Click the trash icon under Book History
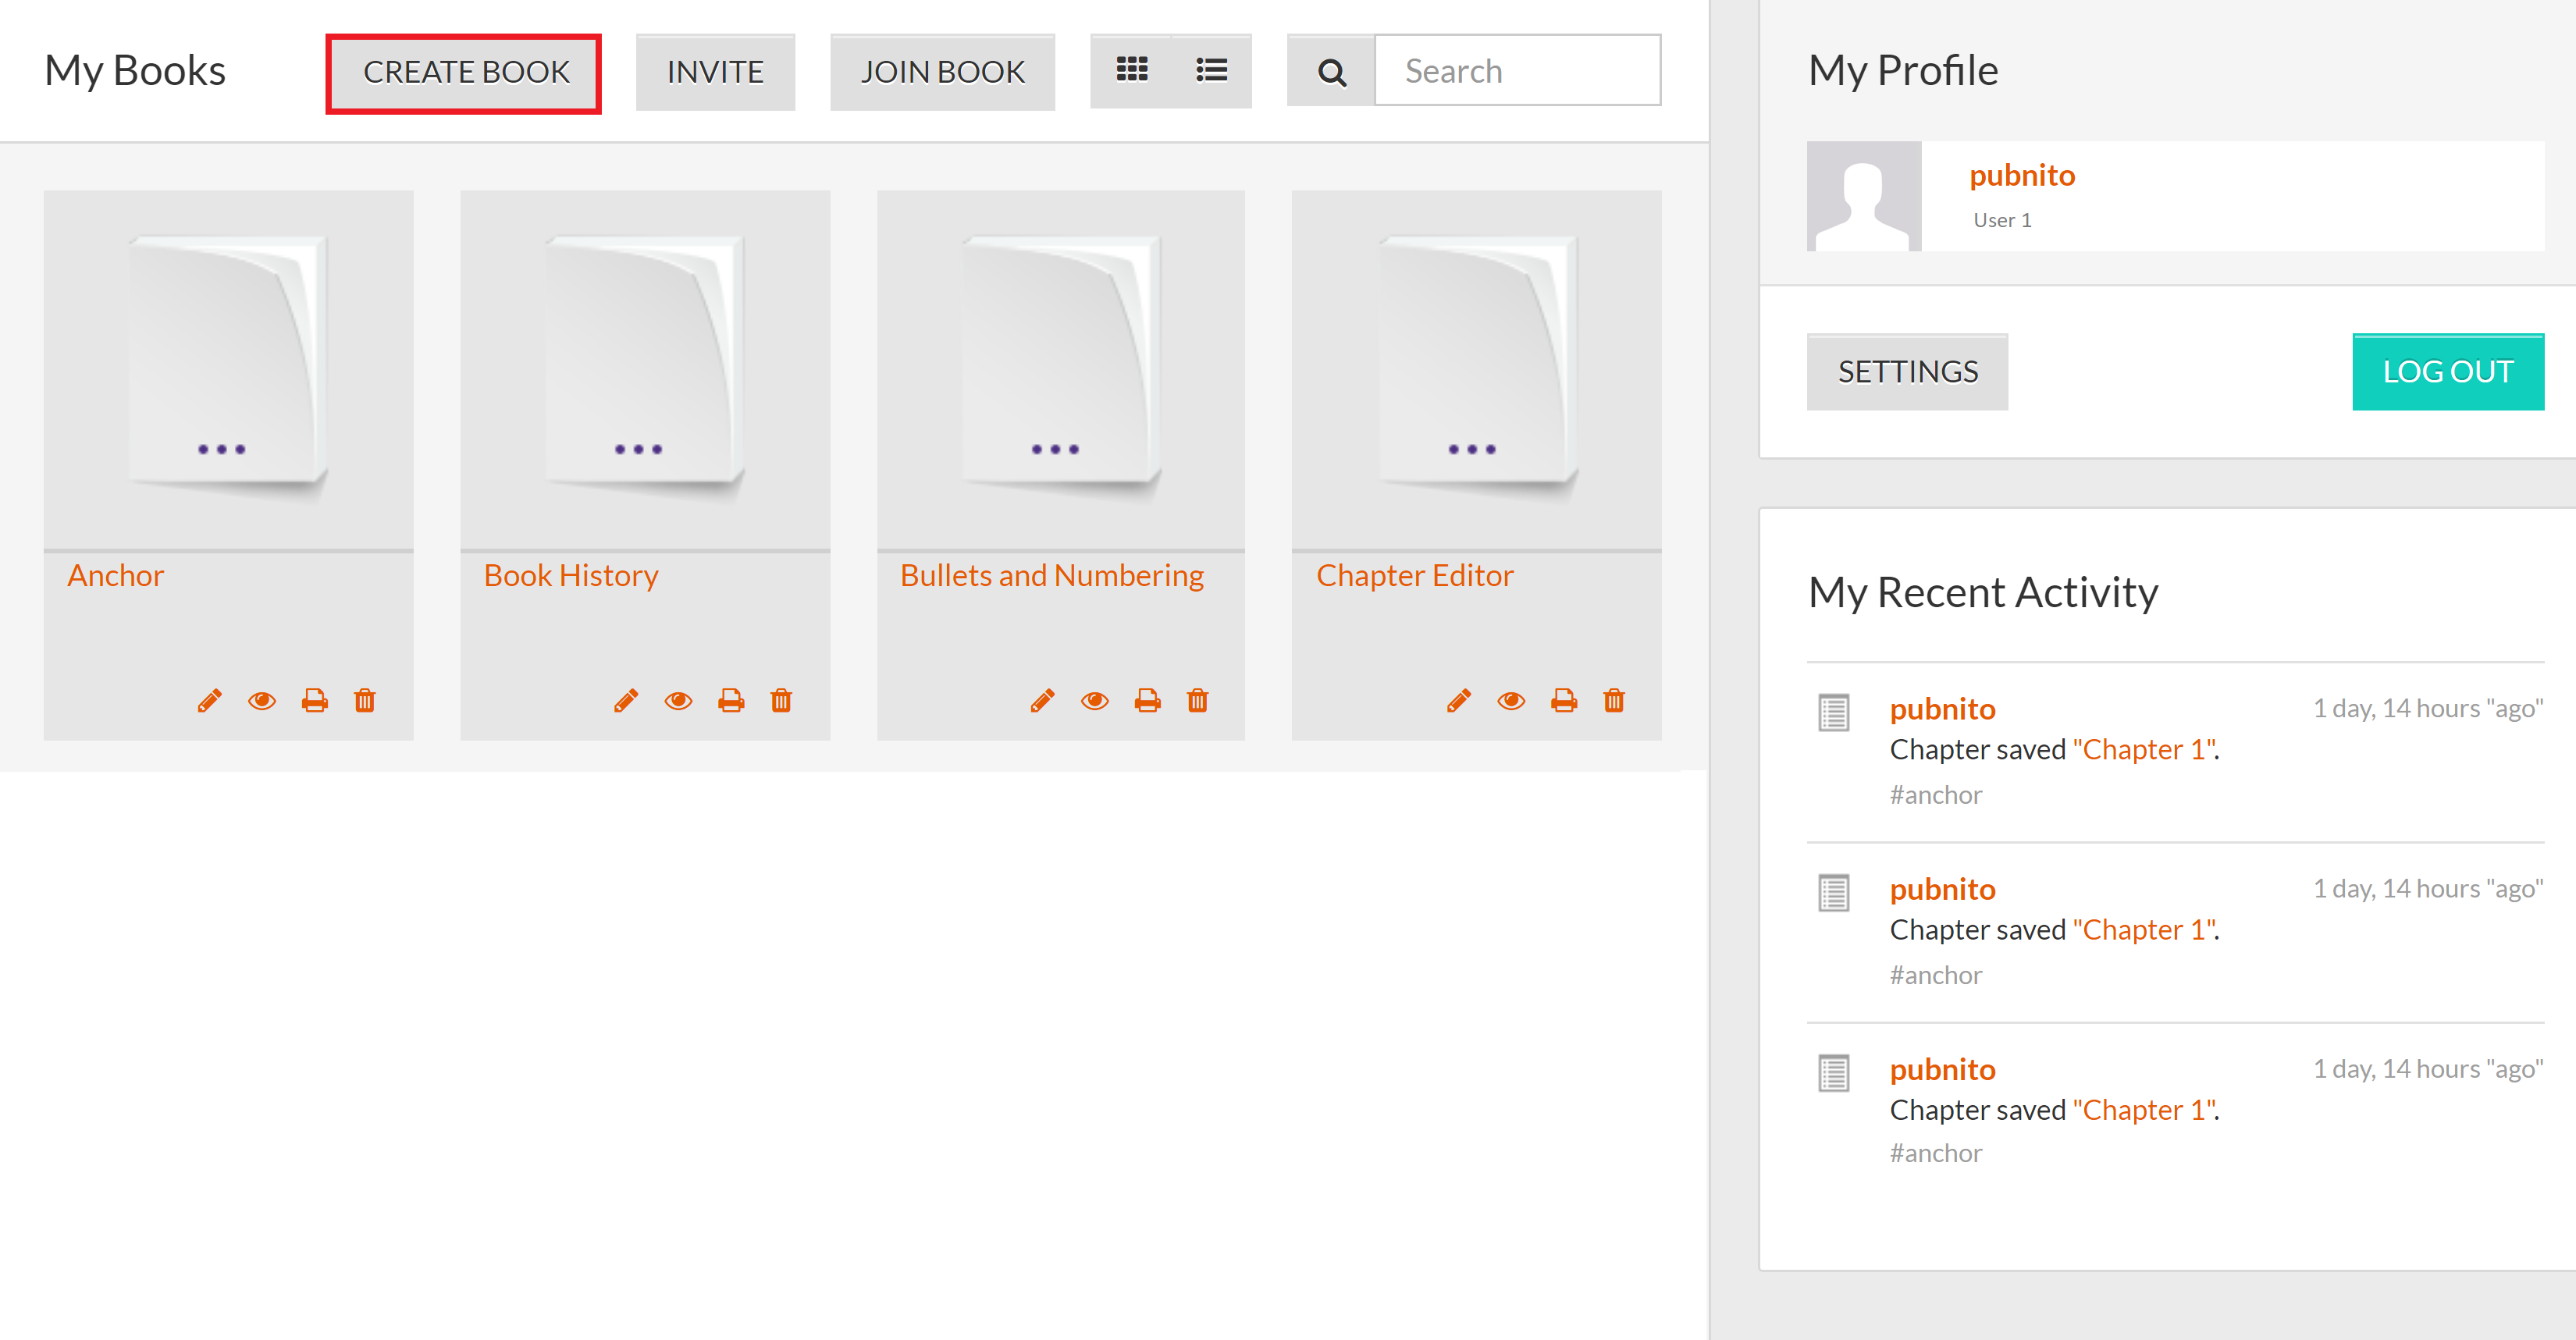Image resolution: width=2576 pixels, height=1340 pixels. pos(781,700)
